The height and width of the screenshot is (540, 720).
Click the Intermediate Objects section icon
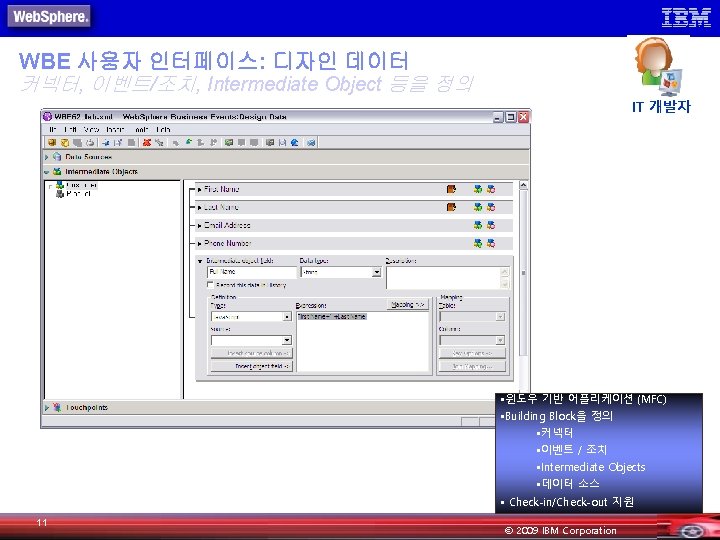point(57,172)
